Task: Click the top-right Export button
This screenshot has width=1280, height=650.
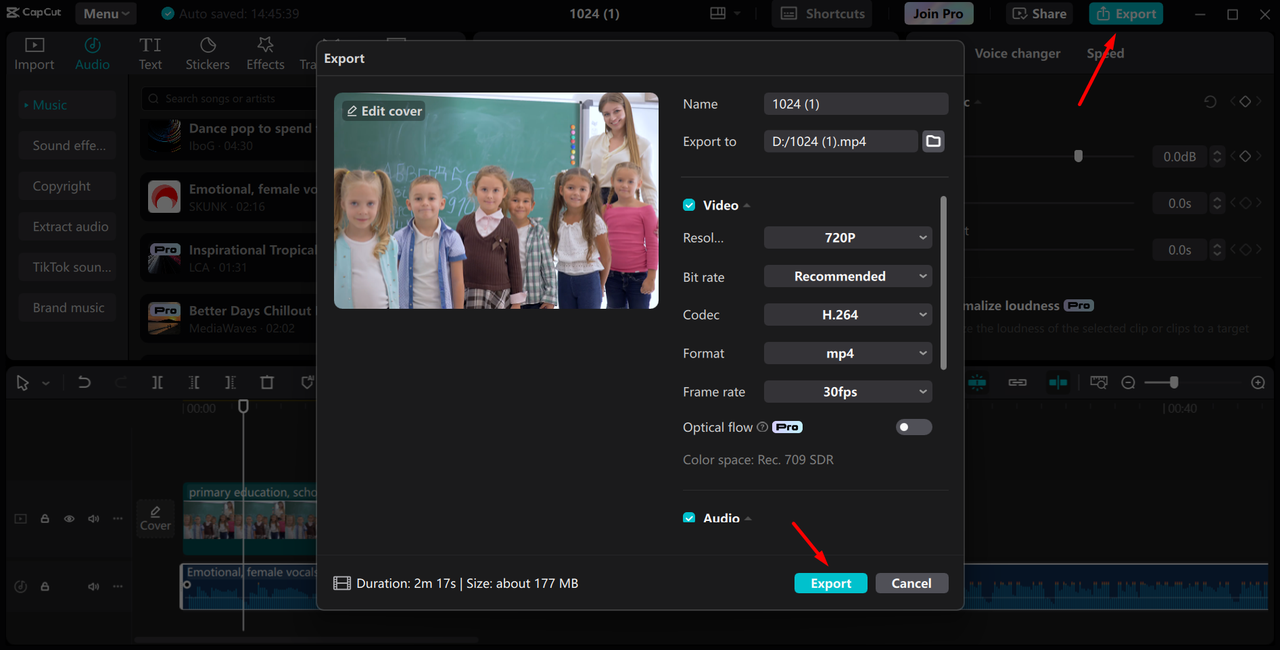Action: pyautogui.click(x=1126, y=13)
